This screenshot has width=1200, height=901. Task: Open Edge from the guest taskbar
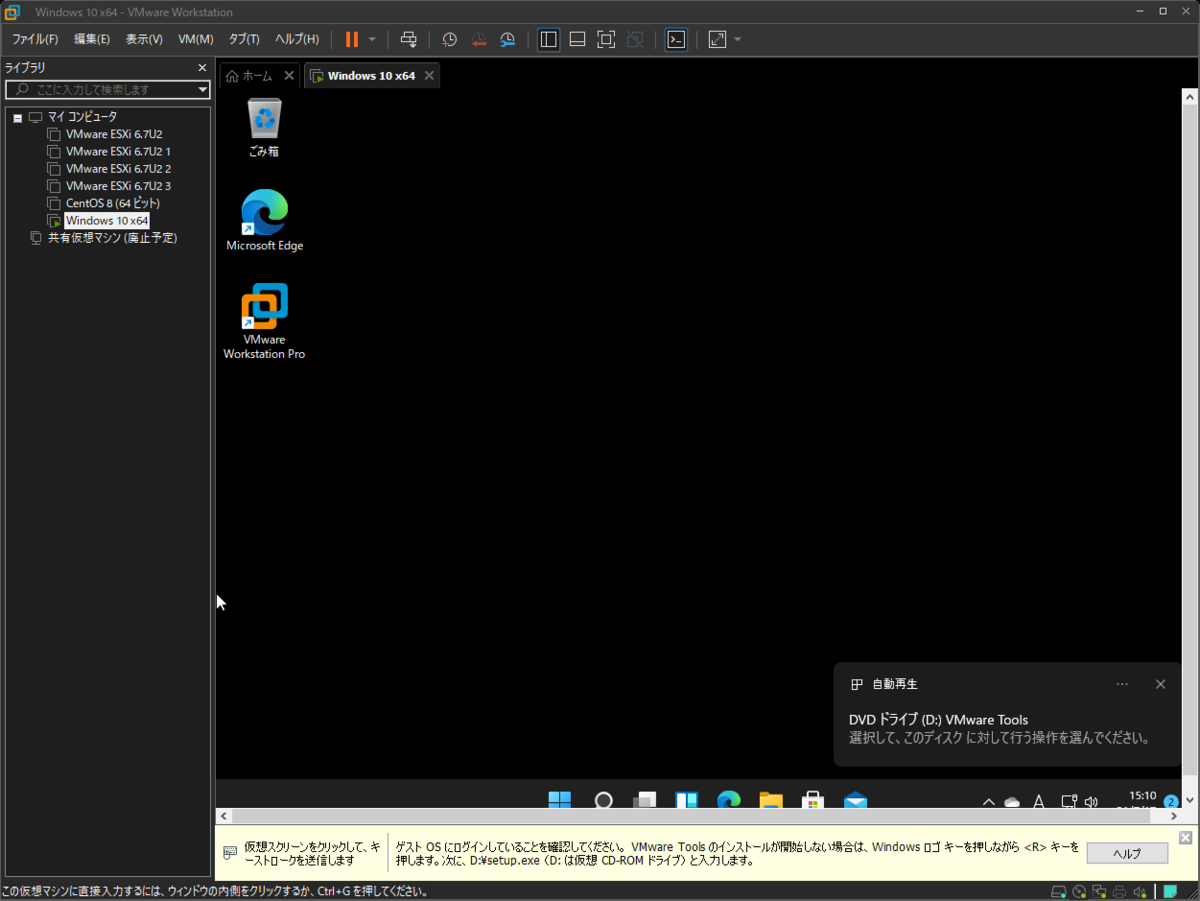[728, 800]
